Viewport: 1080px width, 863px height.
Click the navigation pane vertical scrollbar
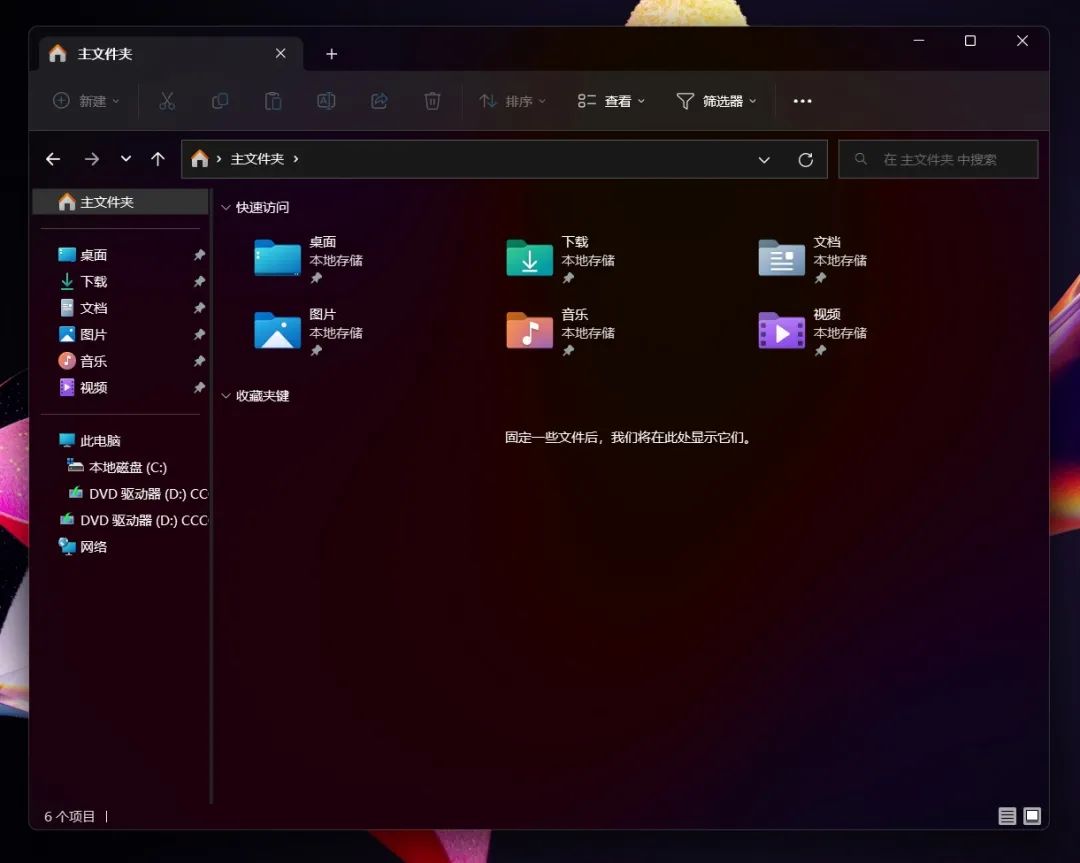(211, 496)
